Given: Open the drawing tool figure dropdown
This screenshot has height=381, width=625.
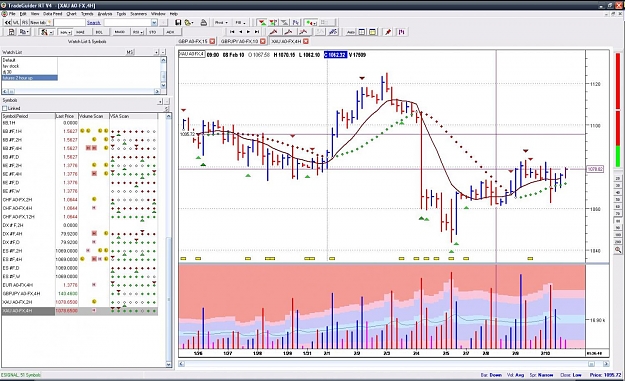Looking at the screenshot, I should 47,32.
